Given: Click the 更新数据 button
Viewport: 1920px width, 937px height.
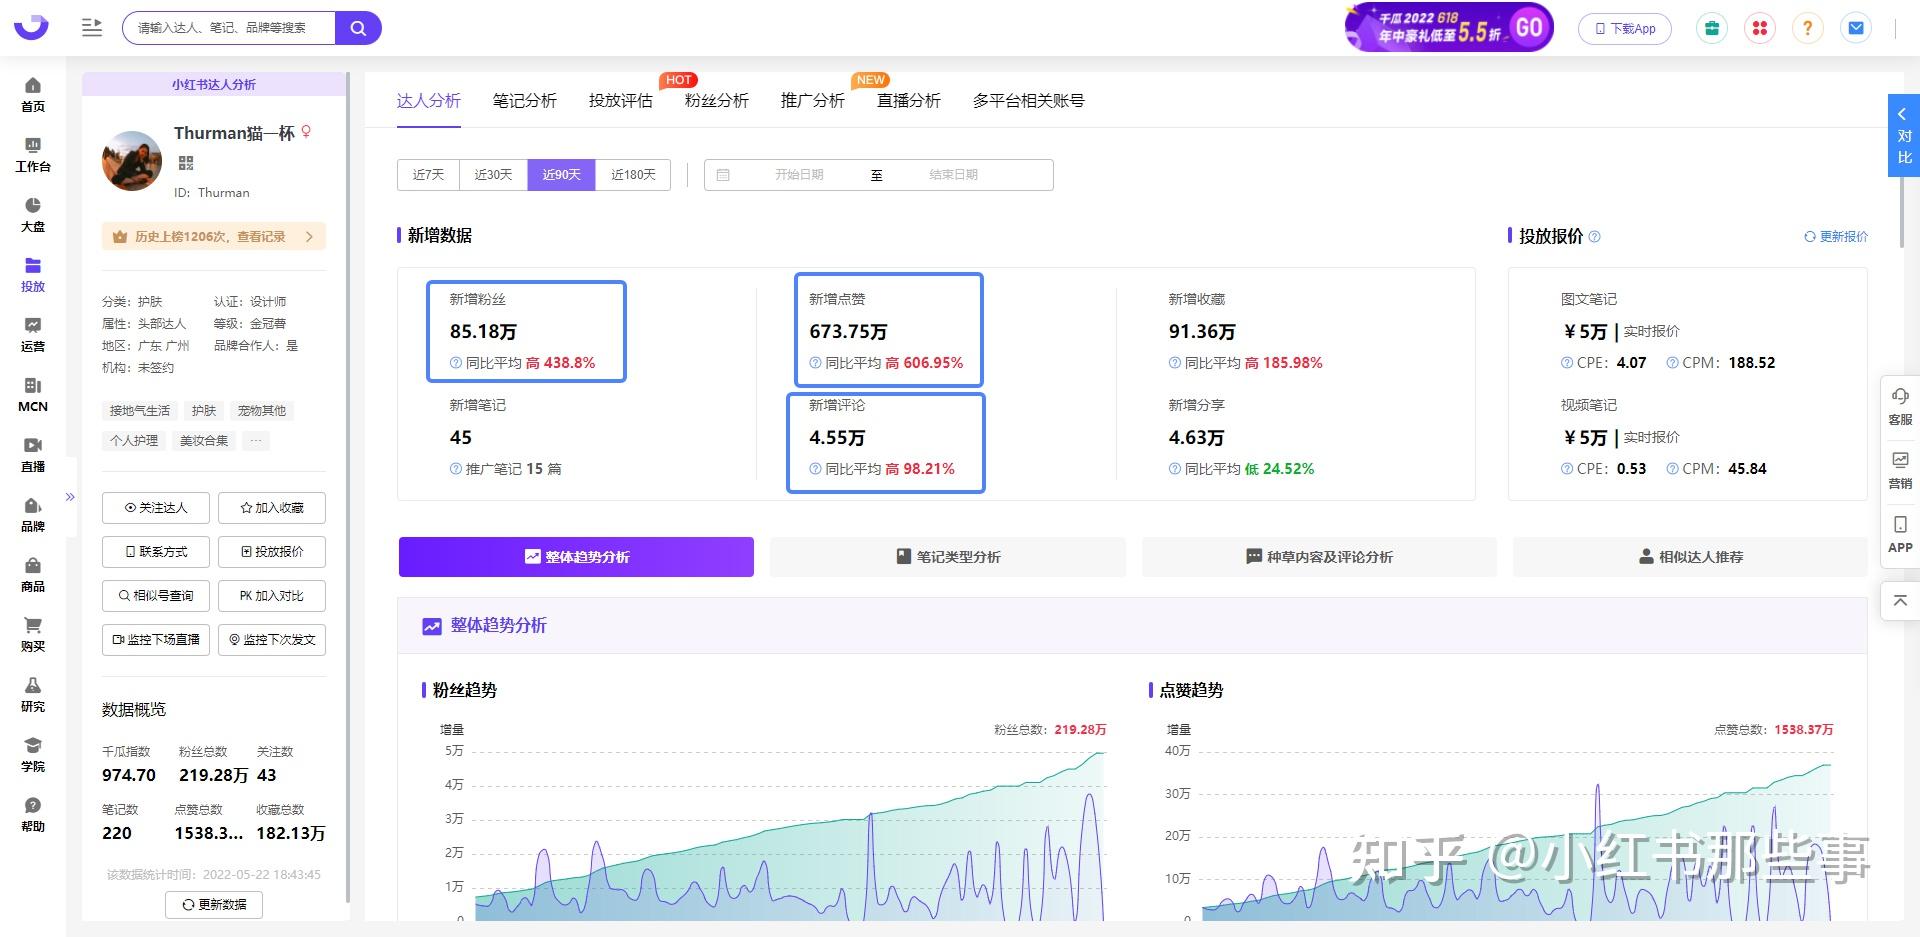Looking at the screenshot, I should [214, 905].
